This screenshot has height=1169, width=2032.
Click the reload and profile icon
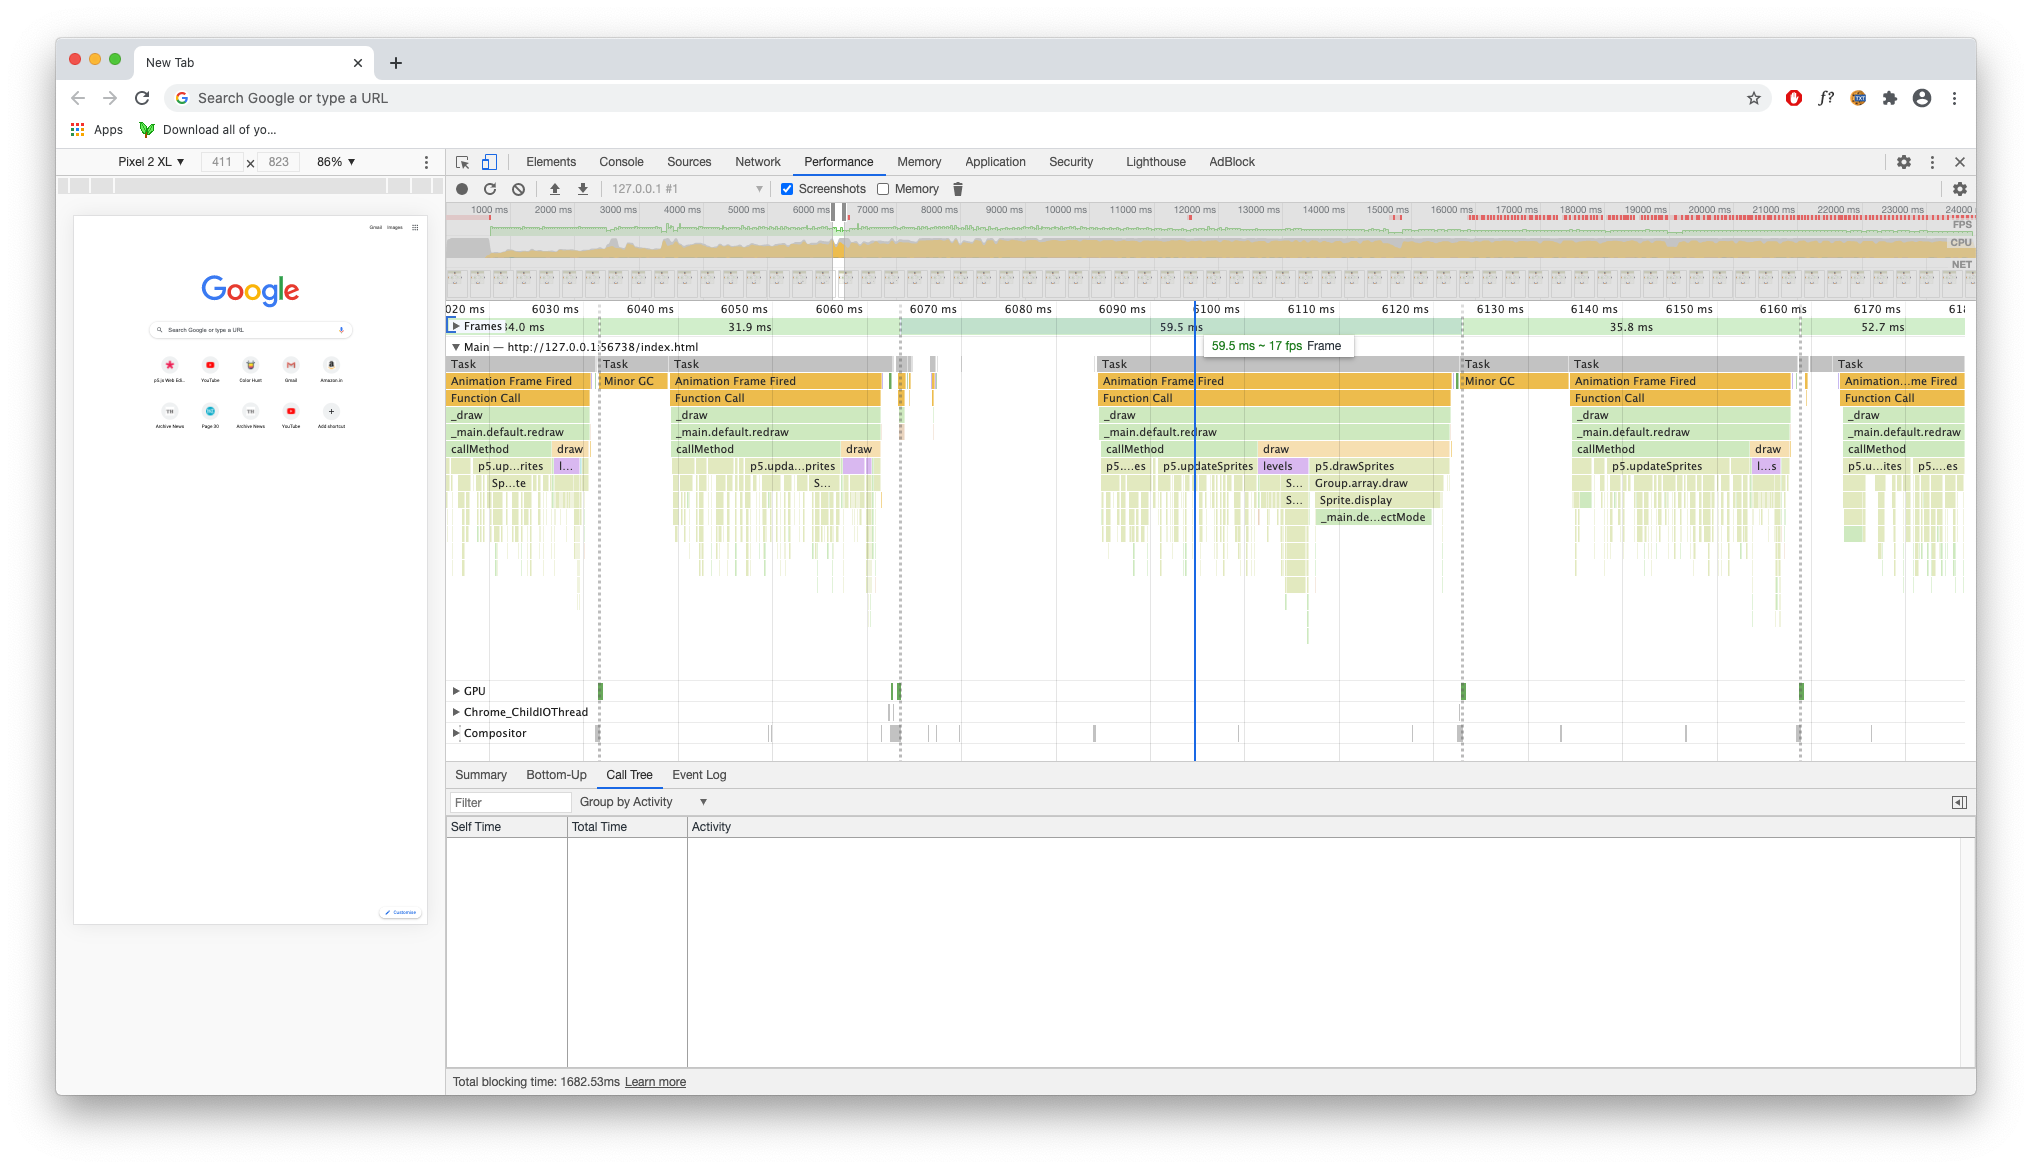click(x=490, y=189)
